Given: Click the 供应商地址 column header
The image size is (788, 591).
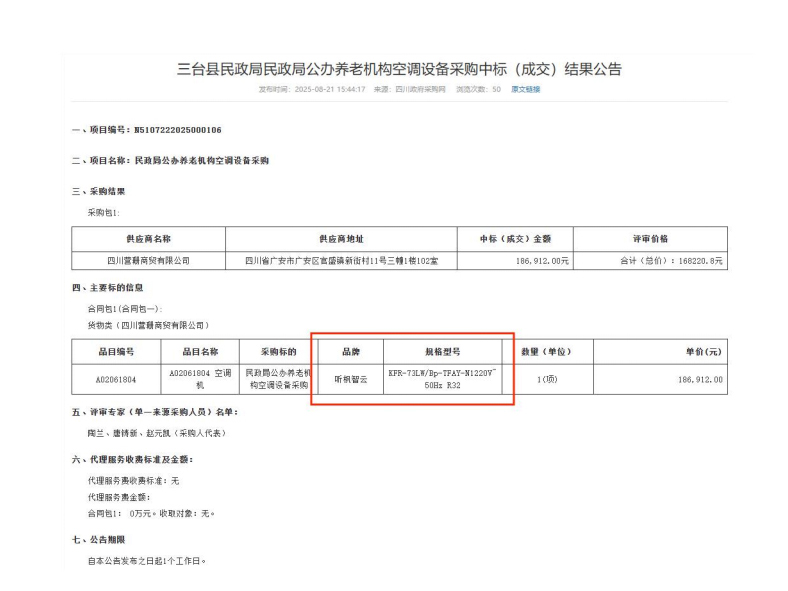Looking at the screenshot, I should coord(341,239).
